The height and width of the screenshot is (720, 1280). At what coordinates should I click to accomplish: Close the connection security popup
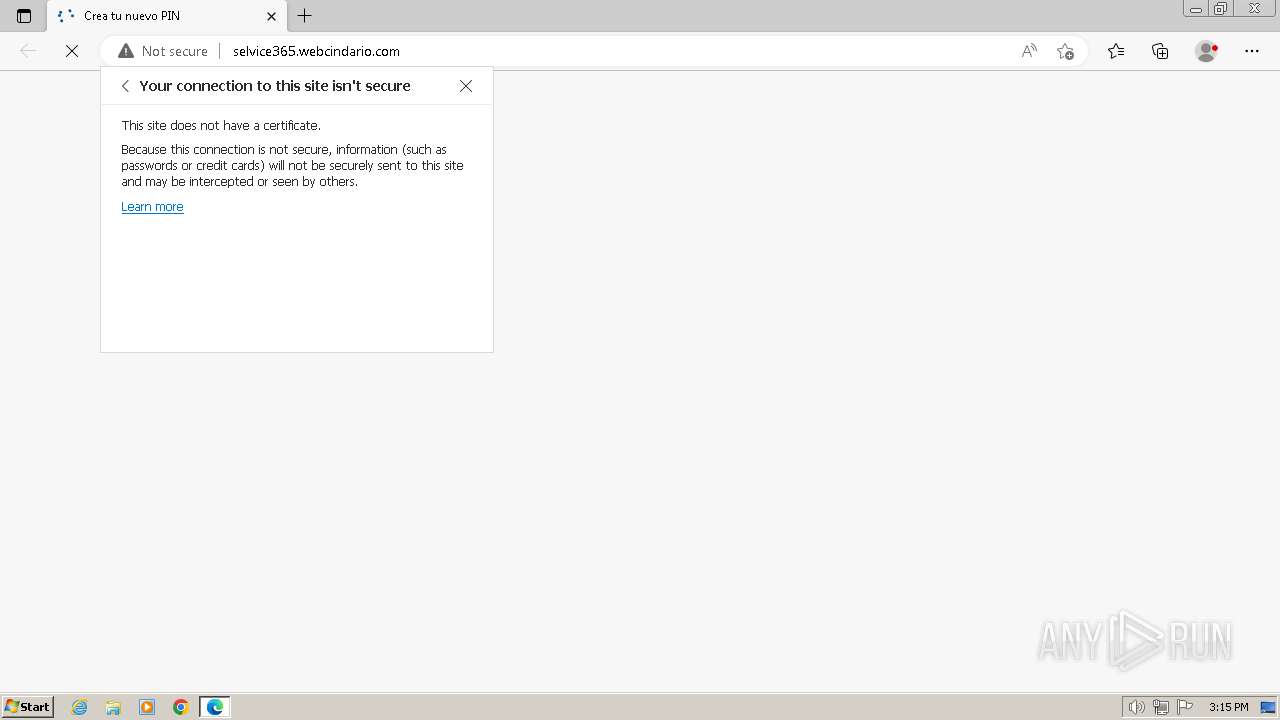click(x=466, y=86)
